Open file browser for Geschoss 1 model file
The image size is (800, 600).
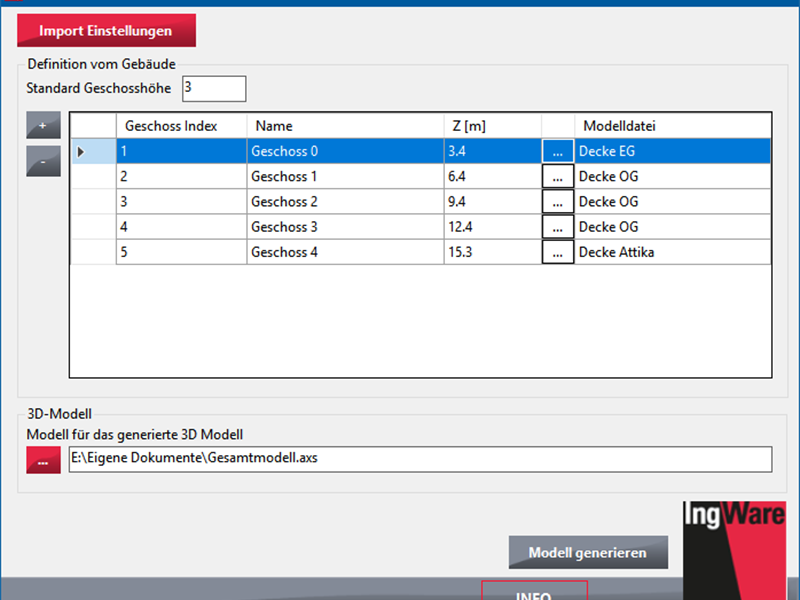pos(557,177)
